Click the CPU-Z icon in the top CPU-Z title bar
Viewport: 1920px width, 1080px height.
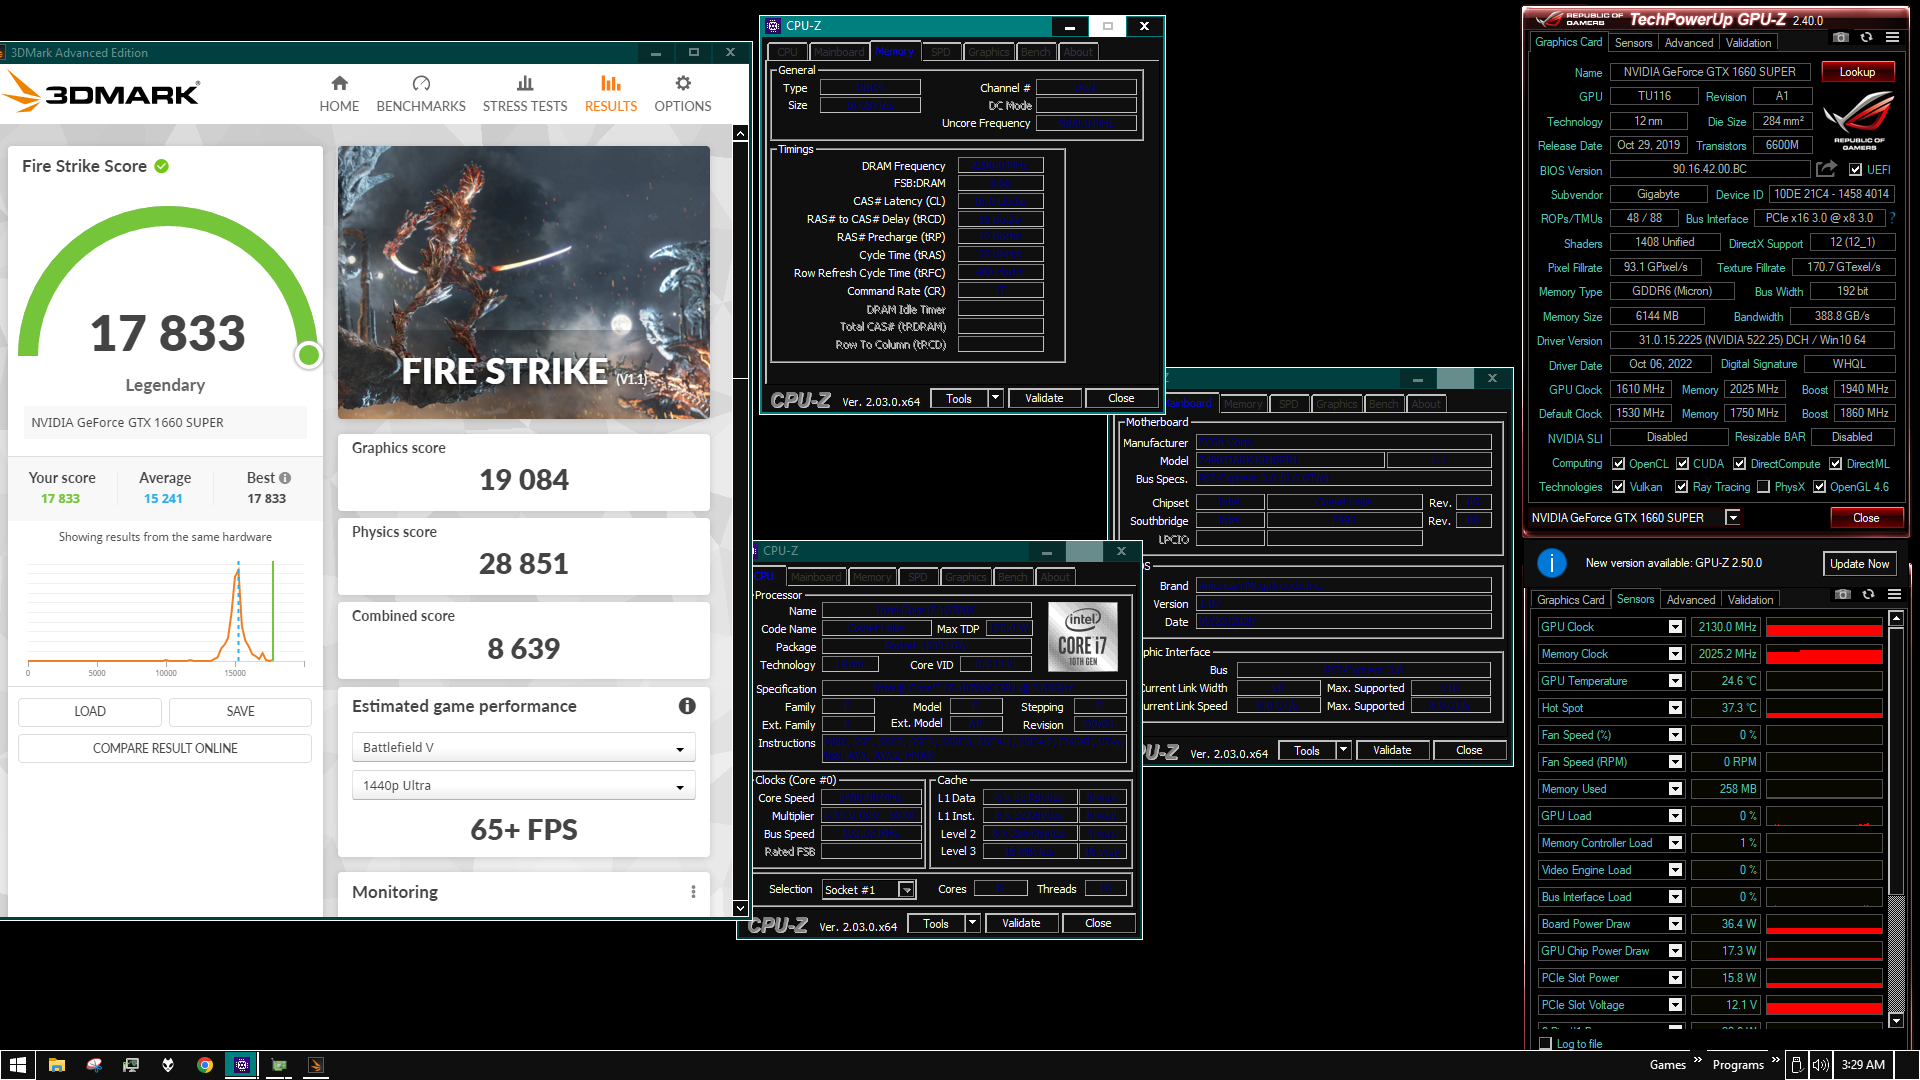coord(773,26)
